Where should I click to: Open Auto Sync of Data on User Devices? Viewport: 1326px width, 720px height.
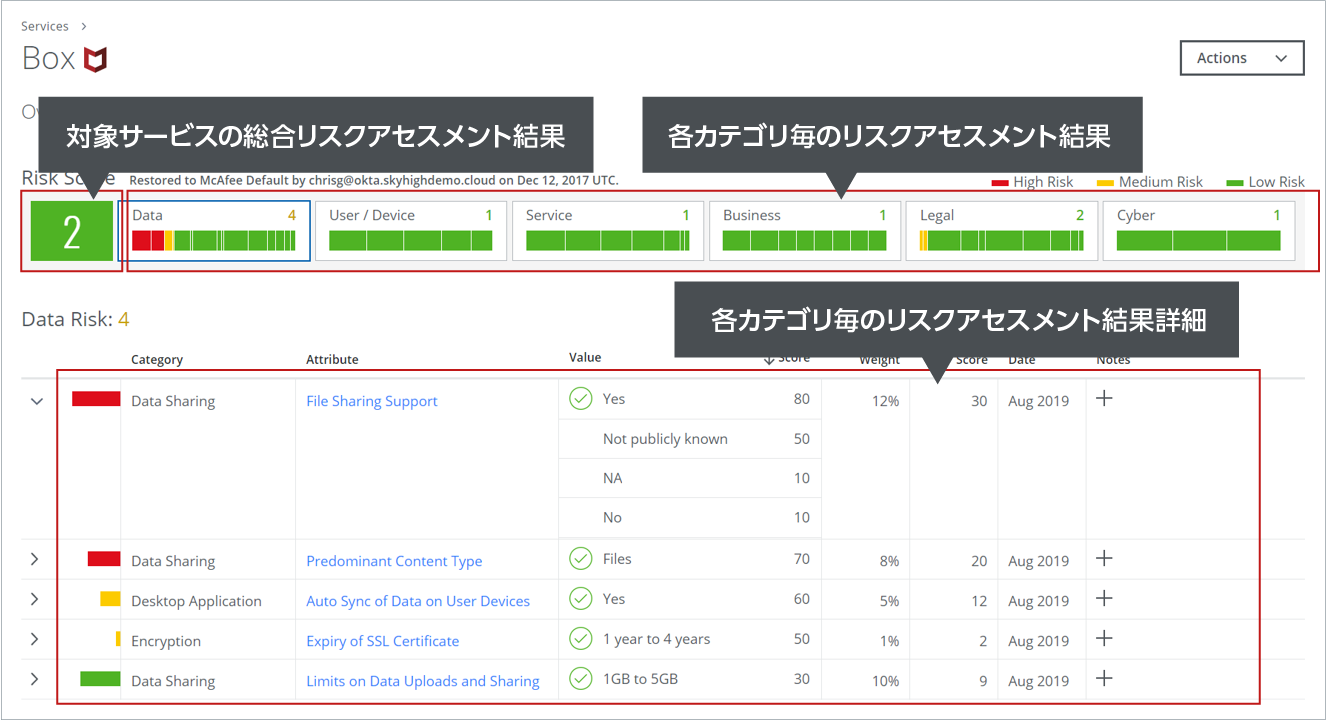coord(418,601)
